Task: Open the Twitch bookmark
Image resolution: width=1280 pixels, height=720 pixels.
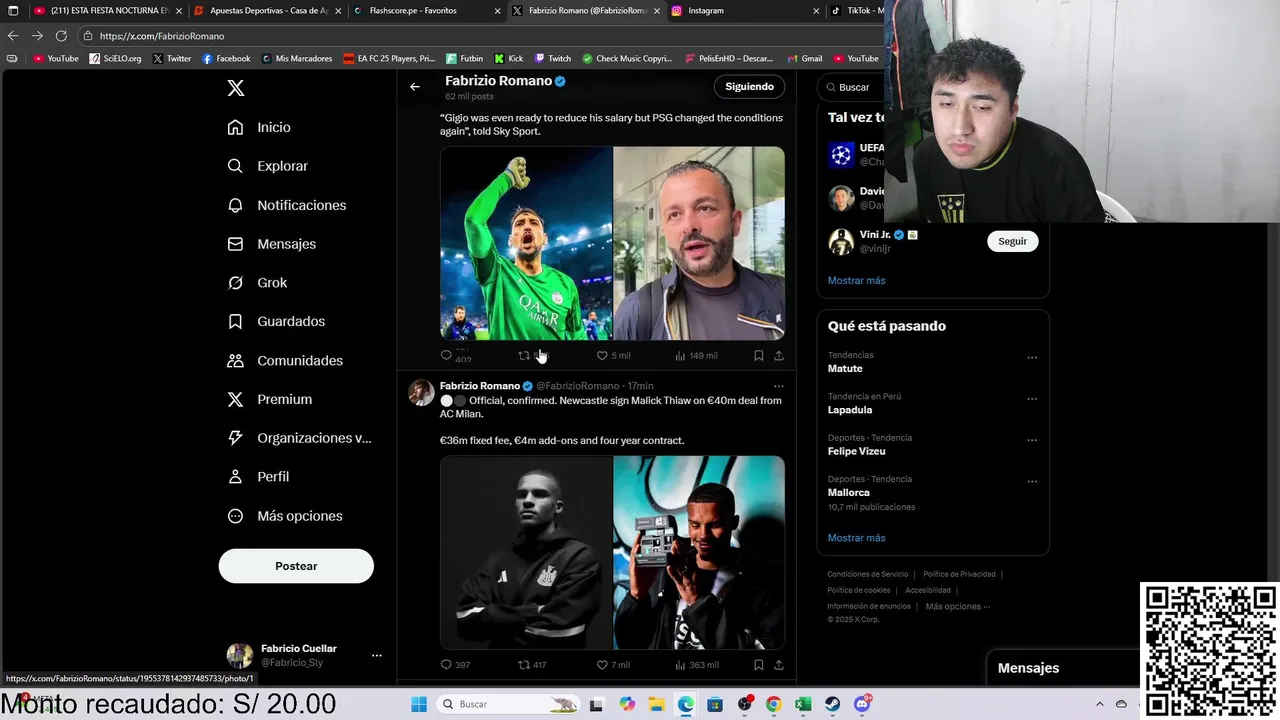Action: 553,58
